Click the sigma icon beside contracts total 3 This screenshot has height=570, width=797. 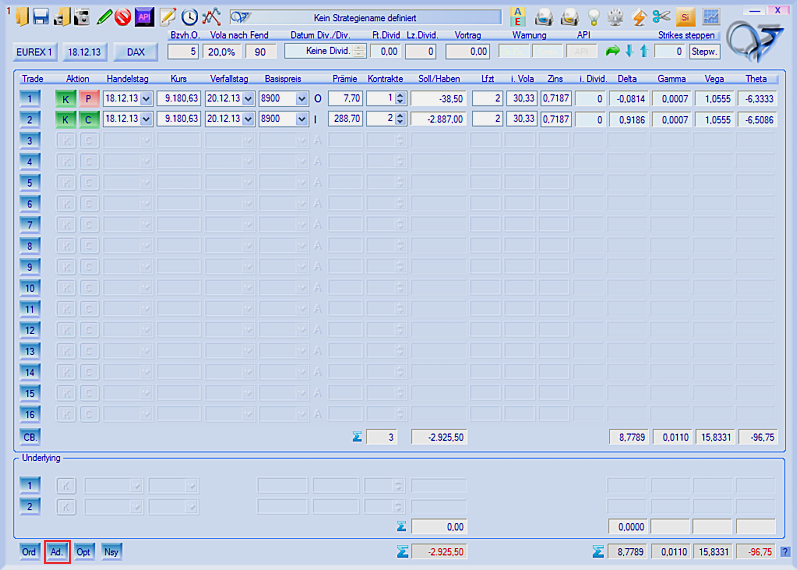coord(357,437)
